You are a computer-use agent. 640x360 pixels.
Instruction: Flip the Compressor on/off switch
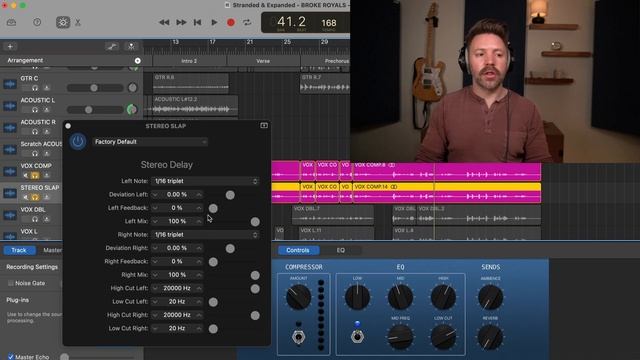[x=298, y=337]
